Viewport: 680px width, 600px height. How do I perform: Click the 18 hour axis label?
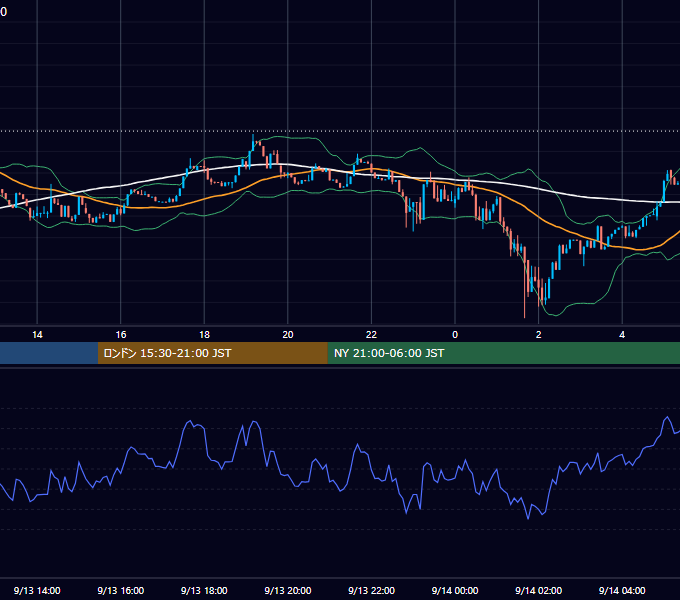click(x=204, y=335)
